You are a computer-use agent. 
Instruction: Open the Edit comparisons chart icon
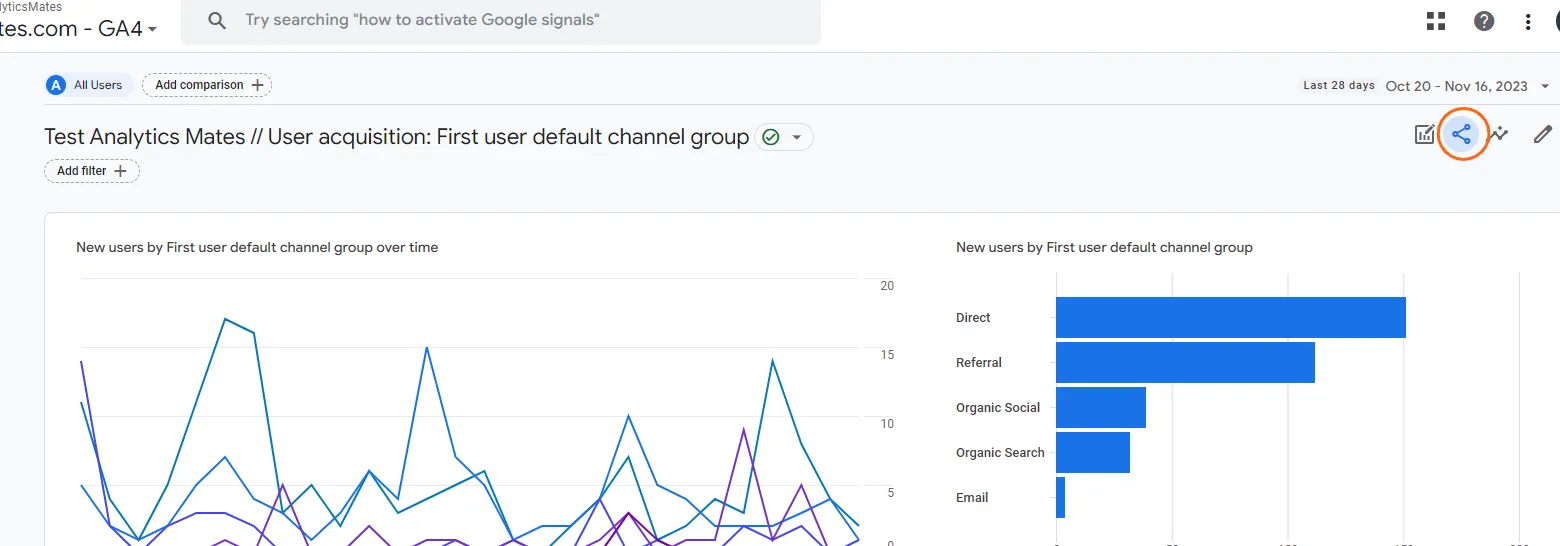click(1425, 134)
